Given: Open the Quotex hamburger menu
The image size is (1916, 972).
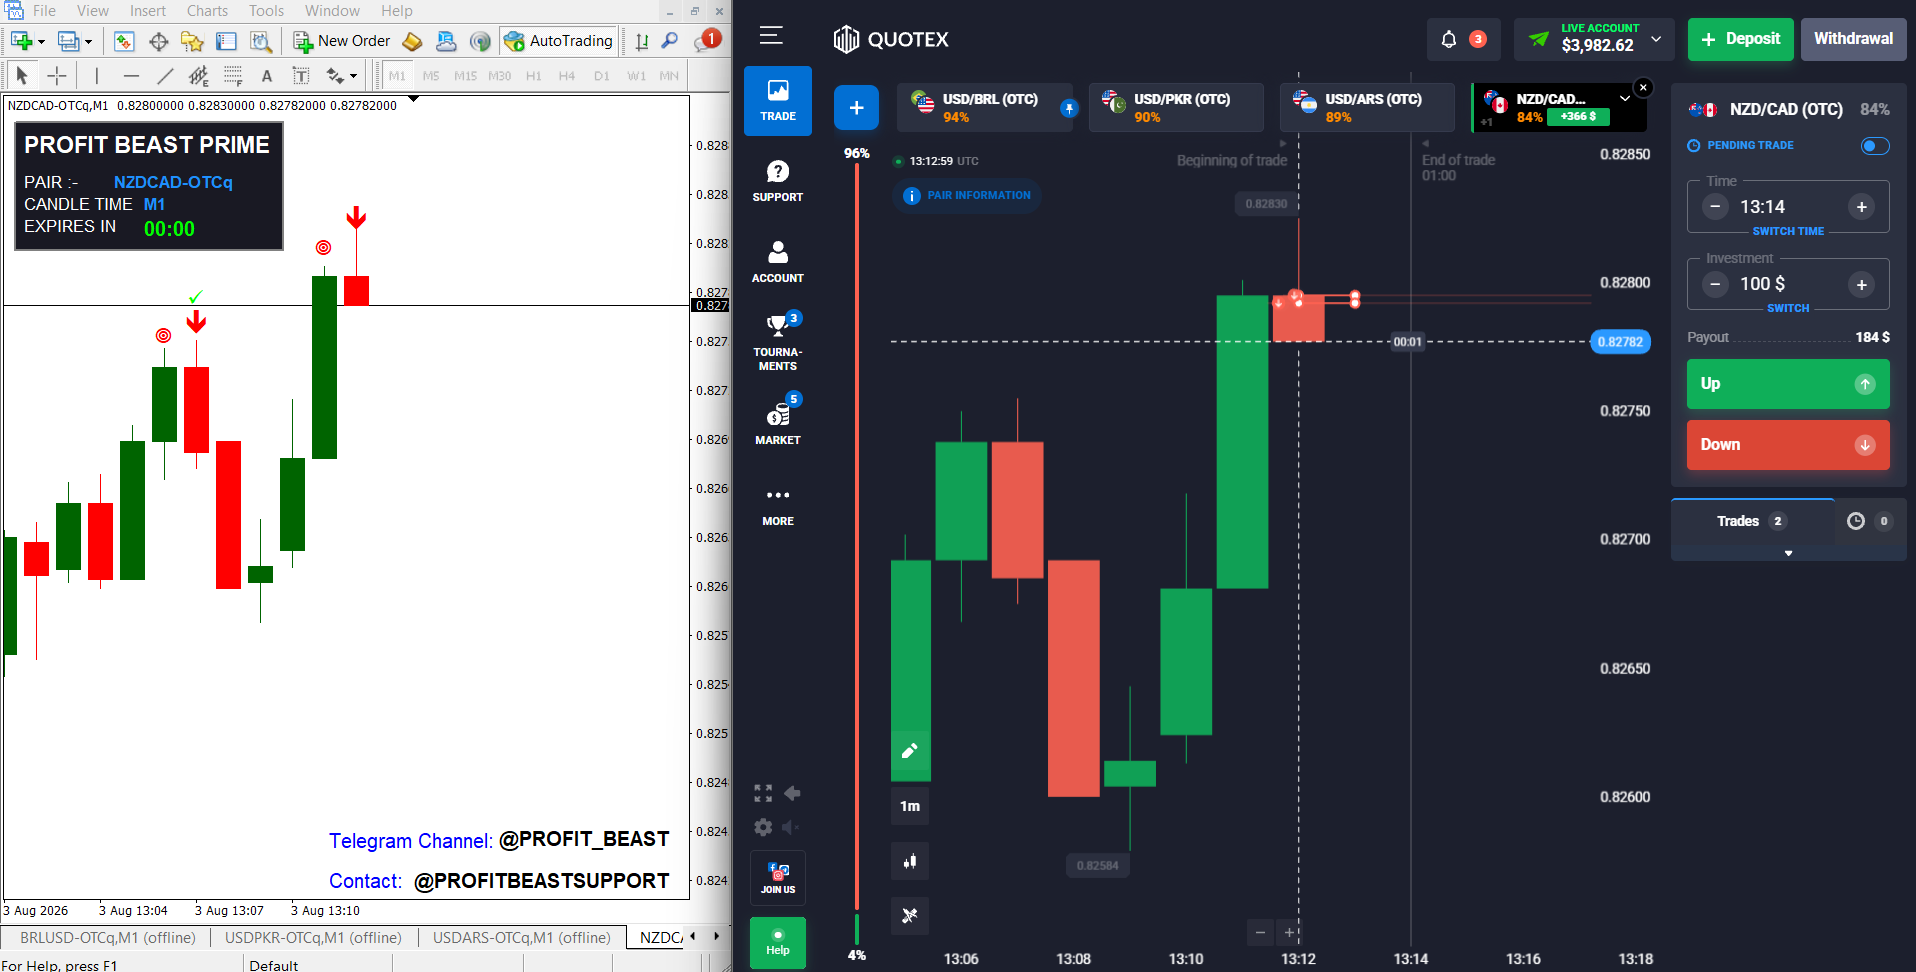Looking at the screenshot, I should pos(771,36).
